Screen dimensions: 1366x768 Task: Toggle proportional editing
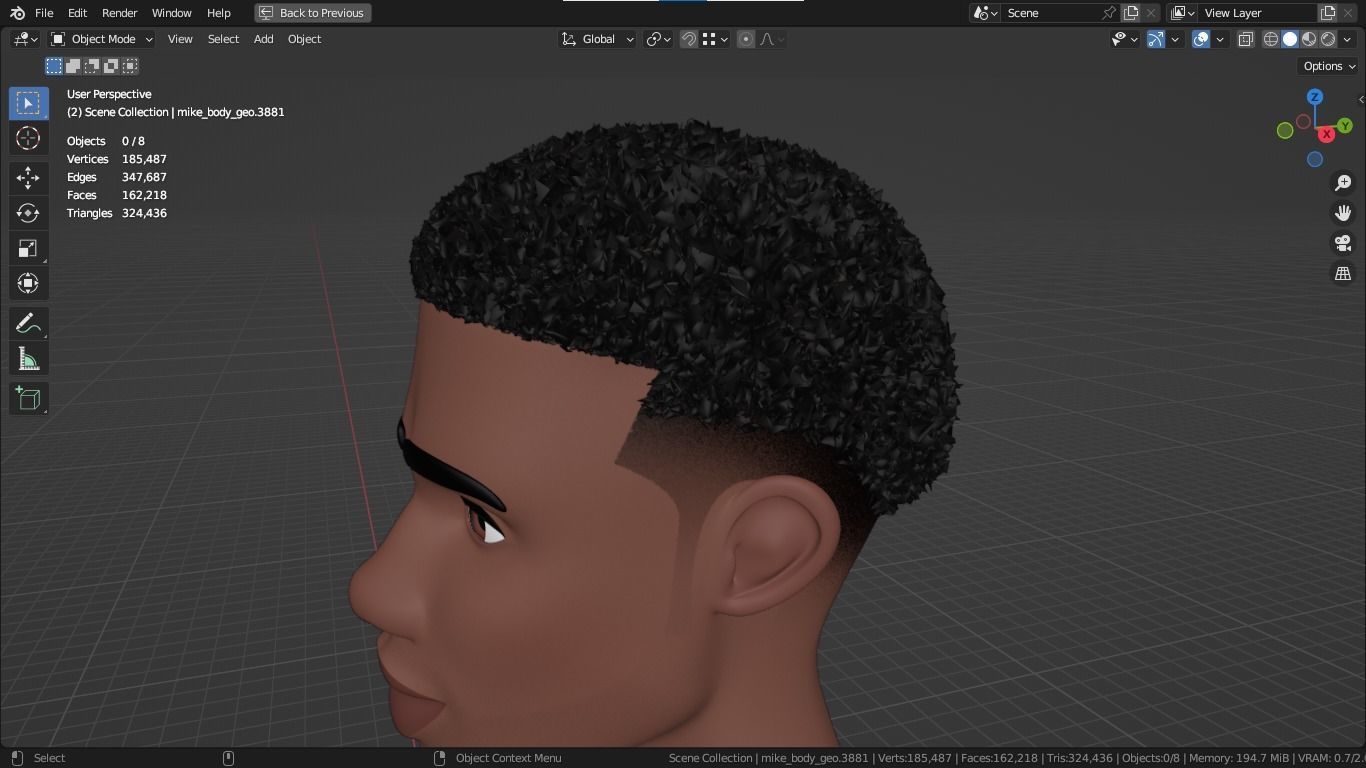click(x=746, y=39)
